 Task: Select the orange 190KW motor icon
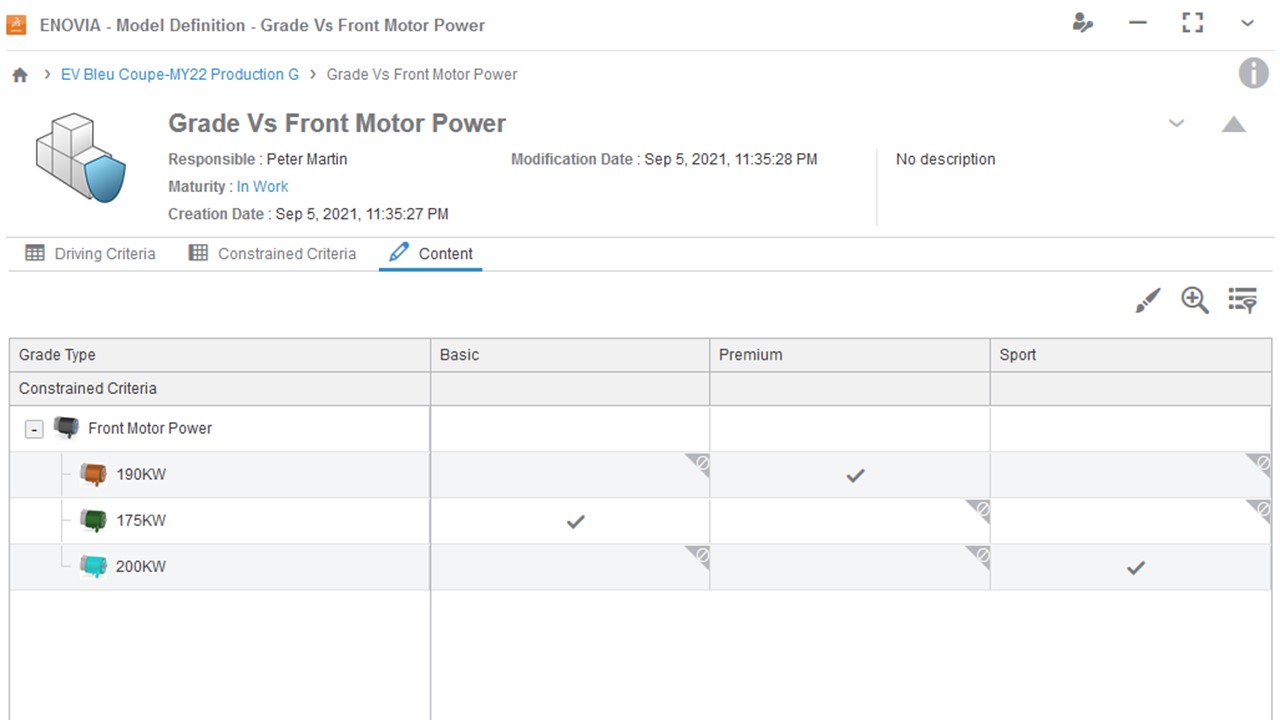pyautogui.click(x=93, y=474)
